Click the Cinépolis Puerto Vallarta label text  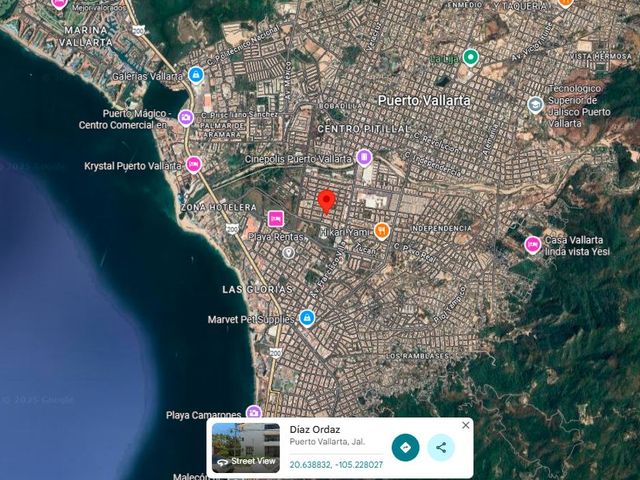298,159
